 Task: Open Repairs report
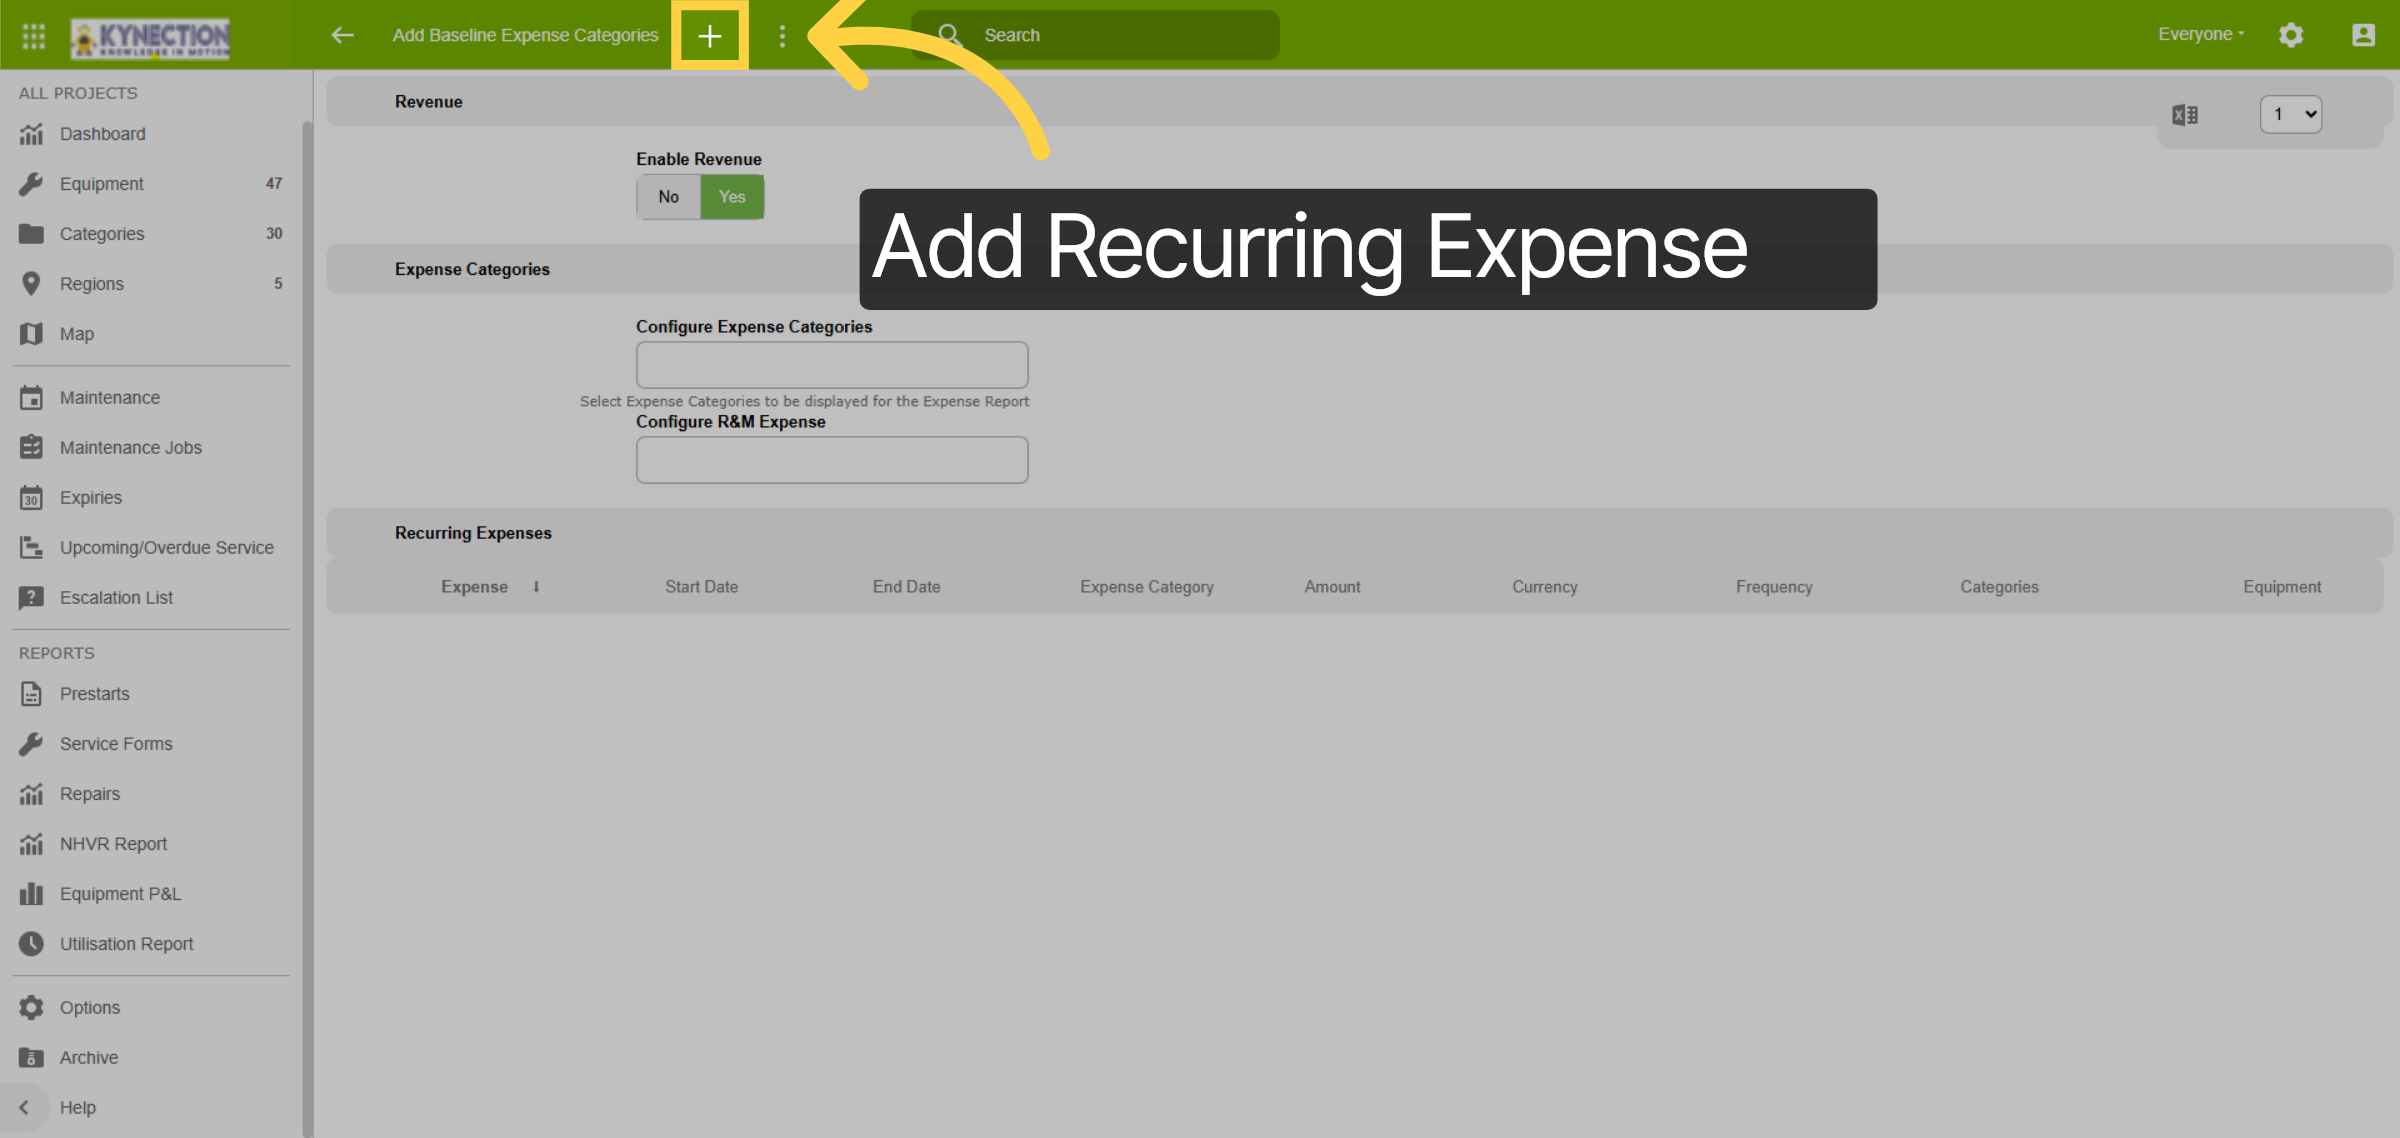click(x=90, y=794)
